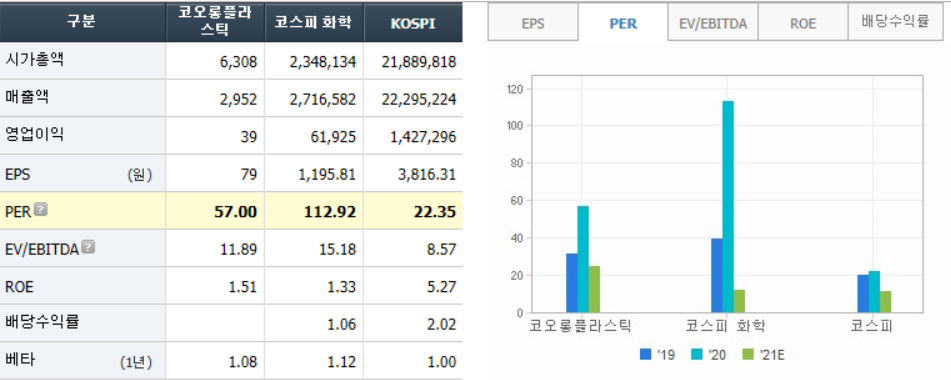Select the 배당수익률 row label in table

(41, 323)
